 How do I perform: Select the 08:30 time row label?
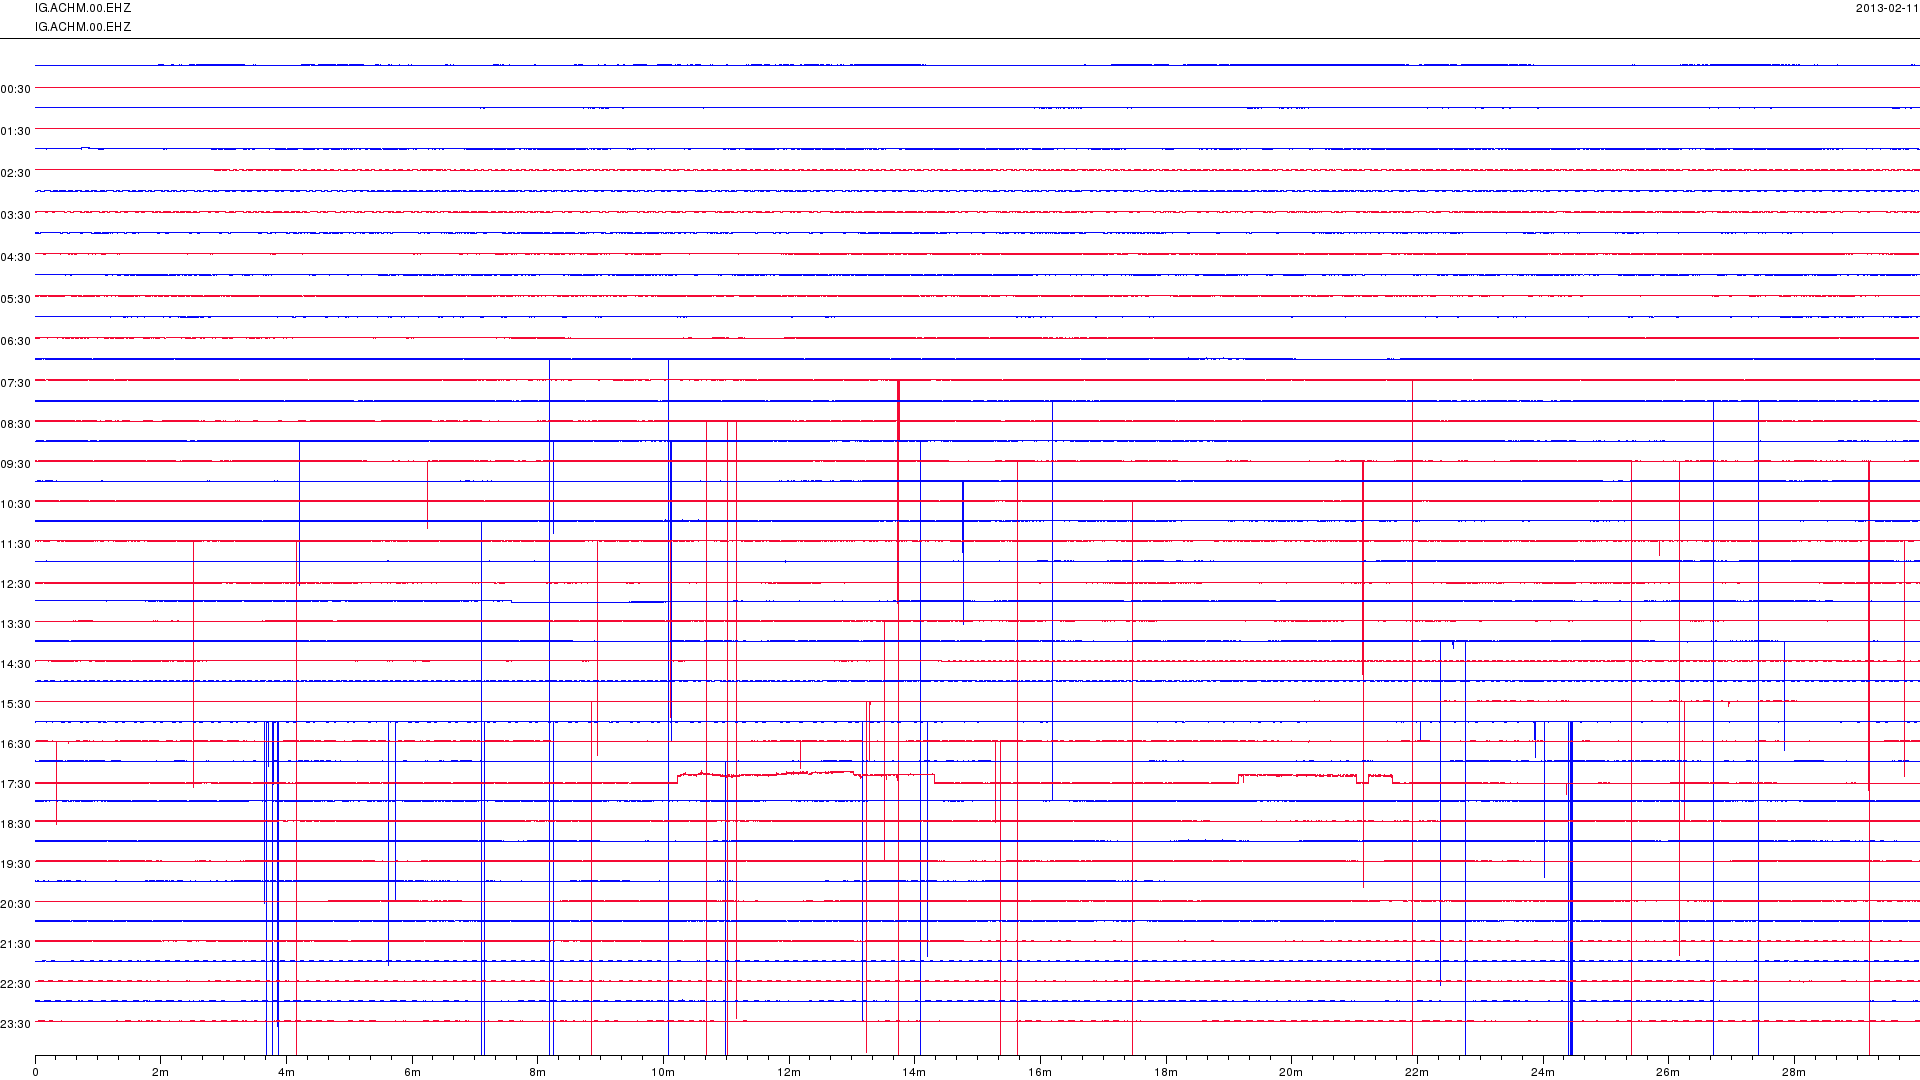[x=16, y=424]
